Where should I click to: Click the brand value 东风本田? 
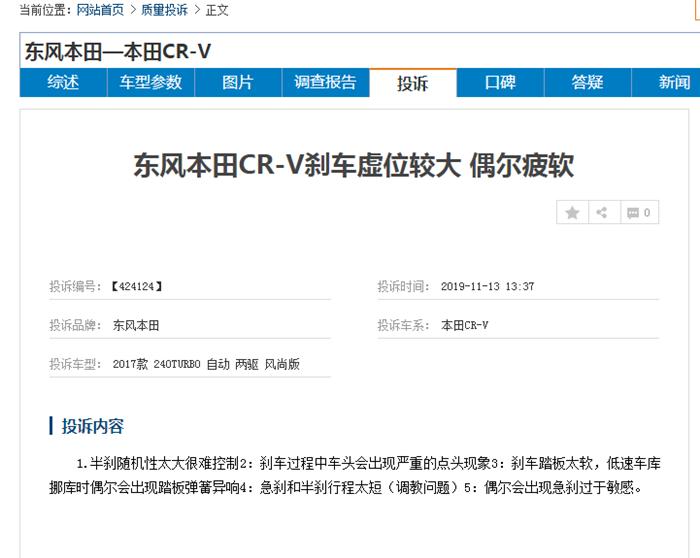(x=136, y=325)
